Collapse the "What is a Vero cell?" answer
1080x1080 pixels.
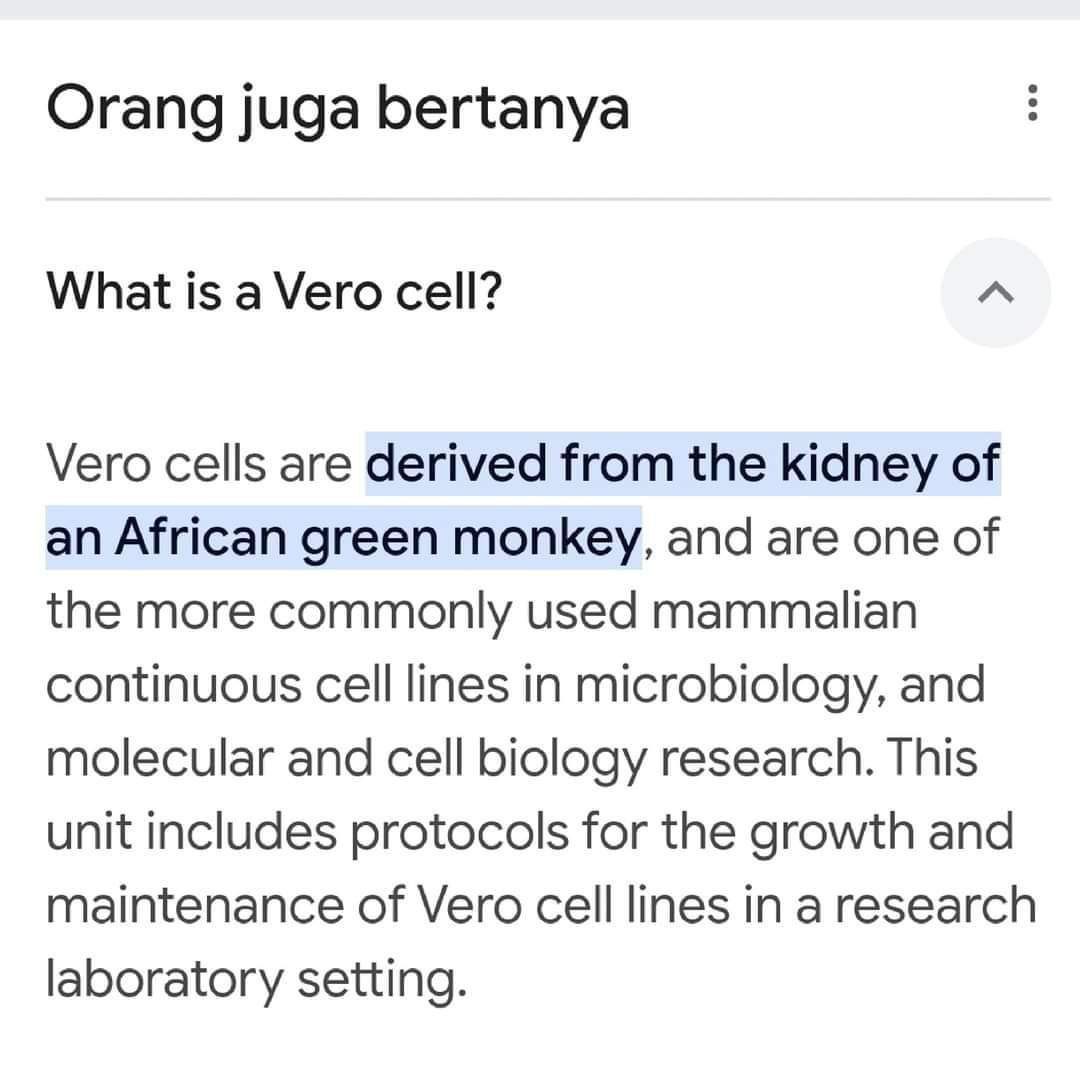tap(995, 292)
